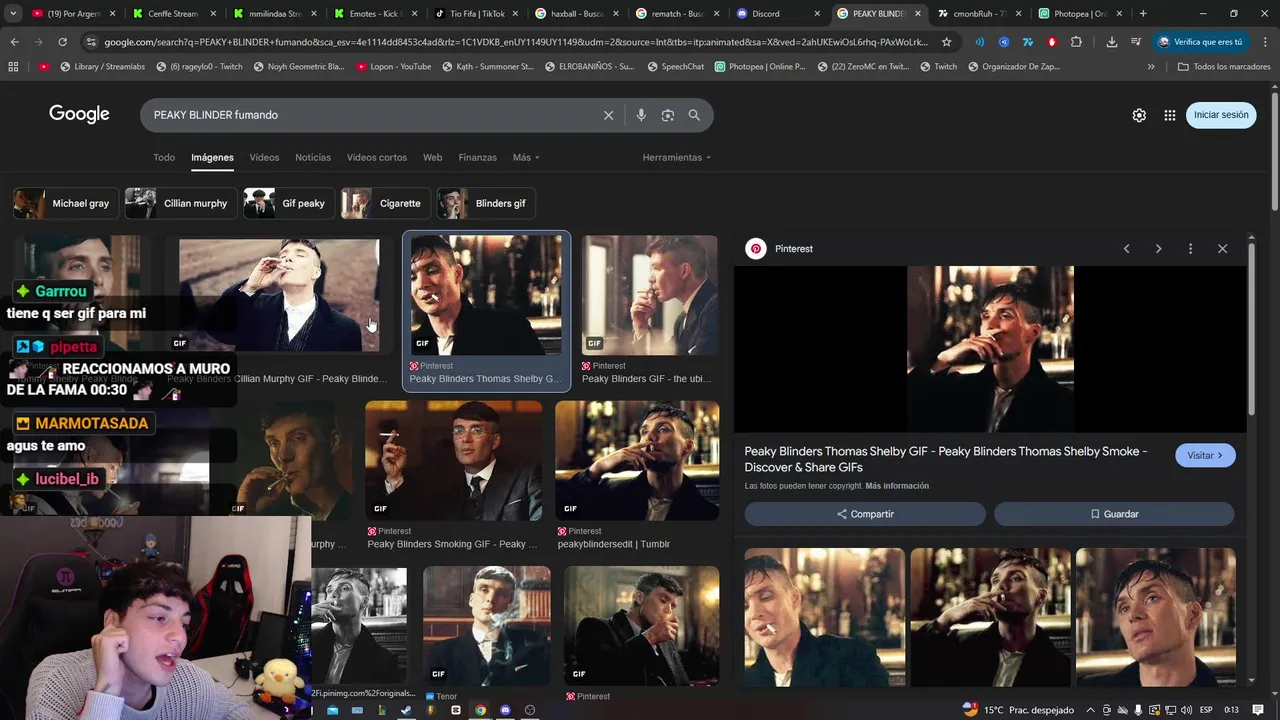Open the Todos los marcadores folder
1280x720 pixels.
pos(1224,66)
